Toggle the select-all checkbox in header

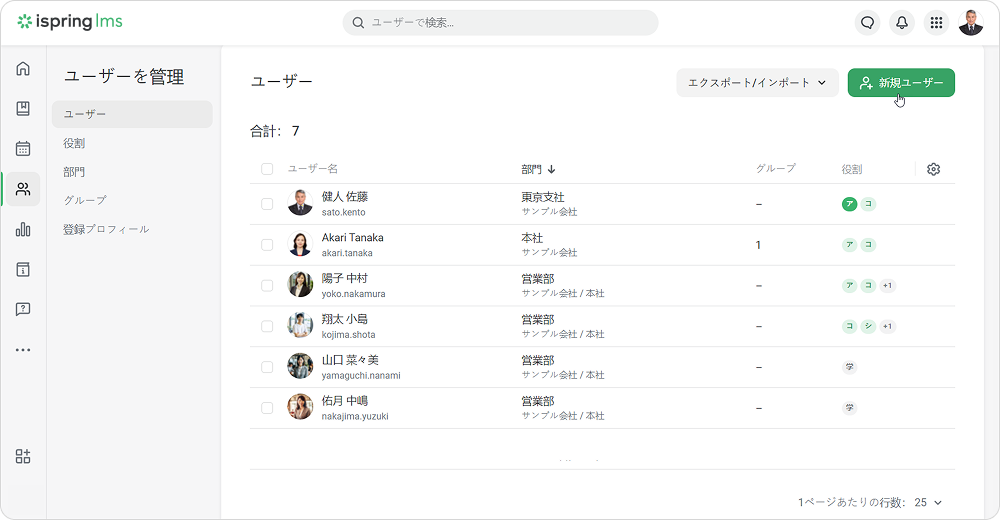point(267,169)
